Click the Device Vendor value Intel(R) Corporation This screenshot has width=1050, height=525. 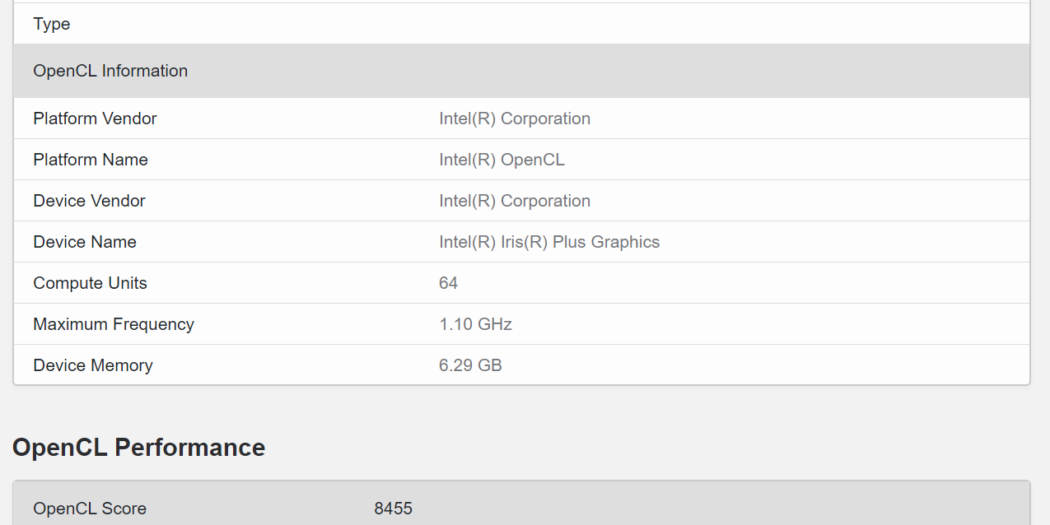pyautogui.click(x=514, y=201)
